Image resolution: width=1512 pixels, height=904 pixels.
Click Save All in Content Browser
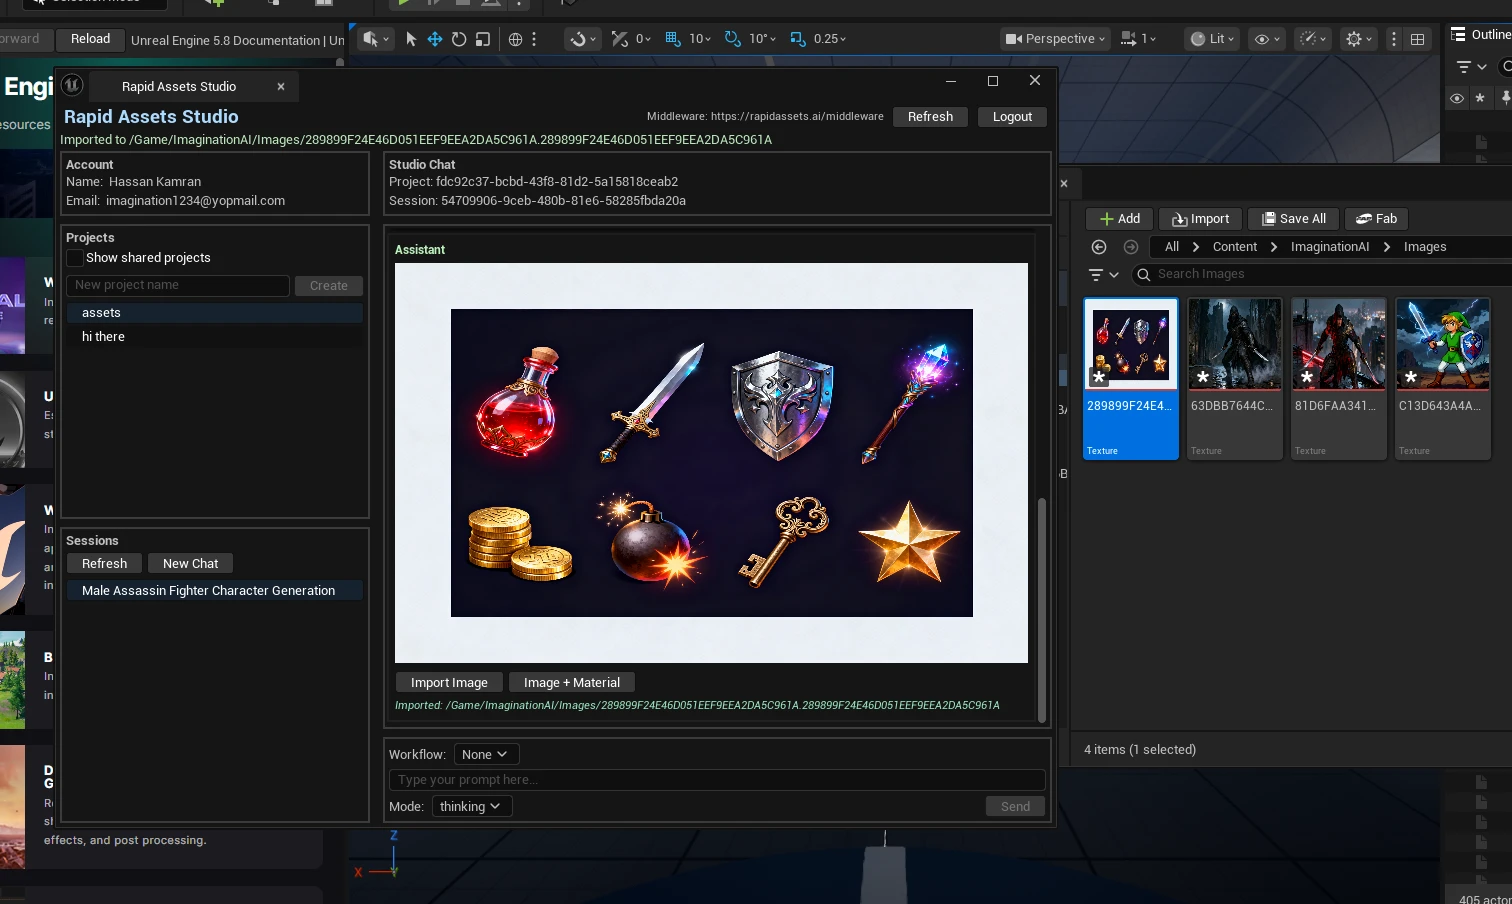1294,219
